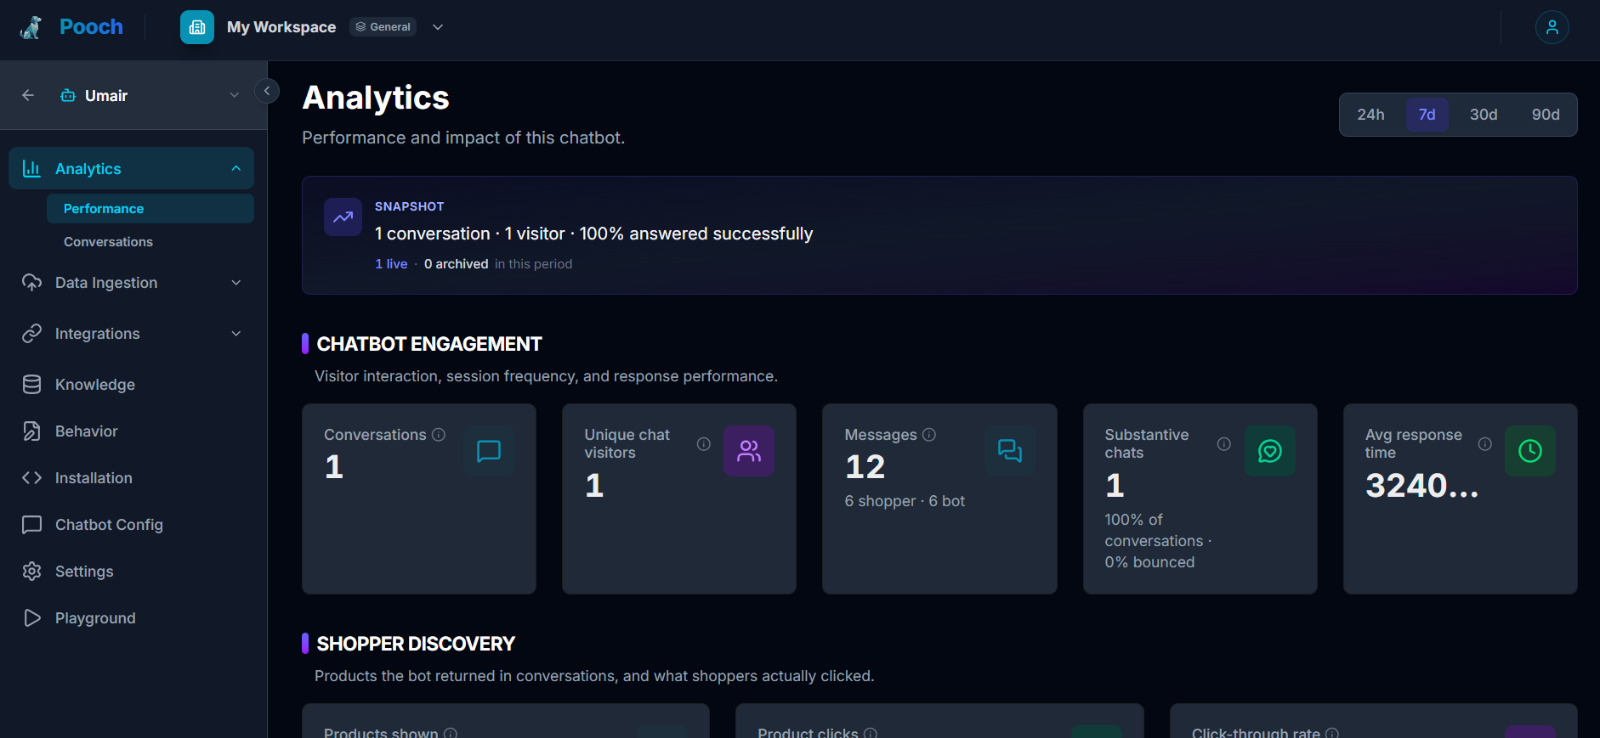1600x738 pixels.
Task: Open the Playground menu item
Action: coord(131,618)
